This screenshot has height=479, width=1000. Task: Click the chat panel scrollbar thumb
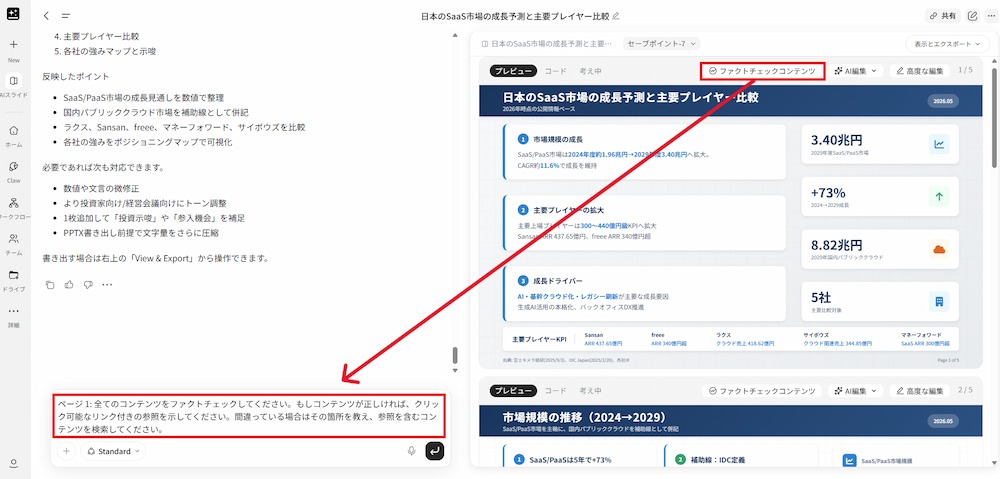pos(455,355)
